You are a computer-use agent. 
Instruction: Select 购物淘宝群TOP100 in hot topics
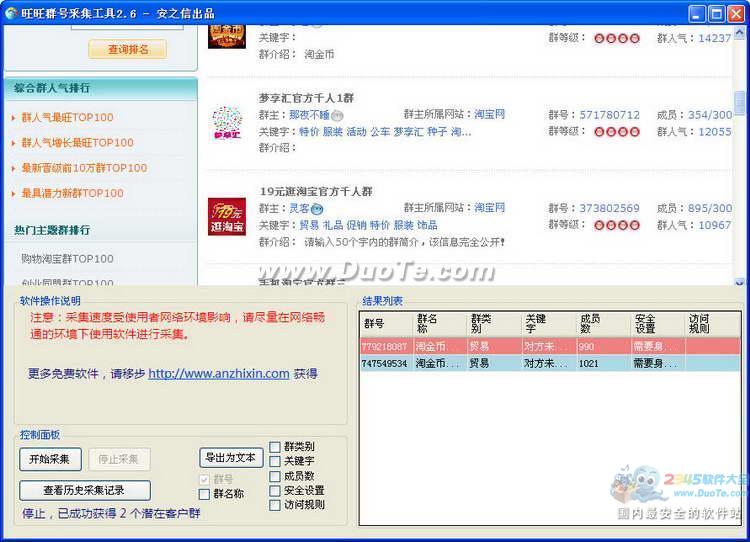[x=67, y=259]
